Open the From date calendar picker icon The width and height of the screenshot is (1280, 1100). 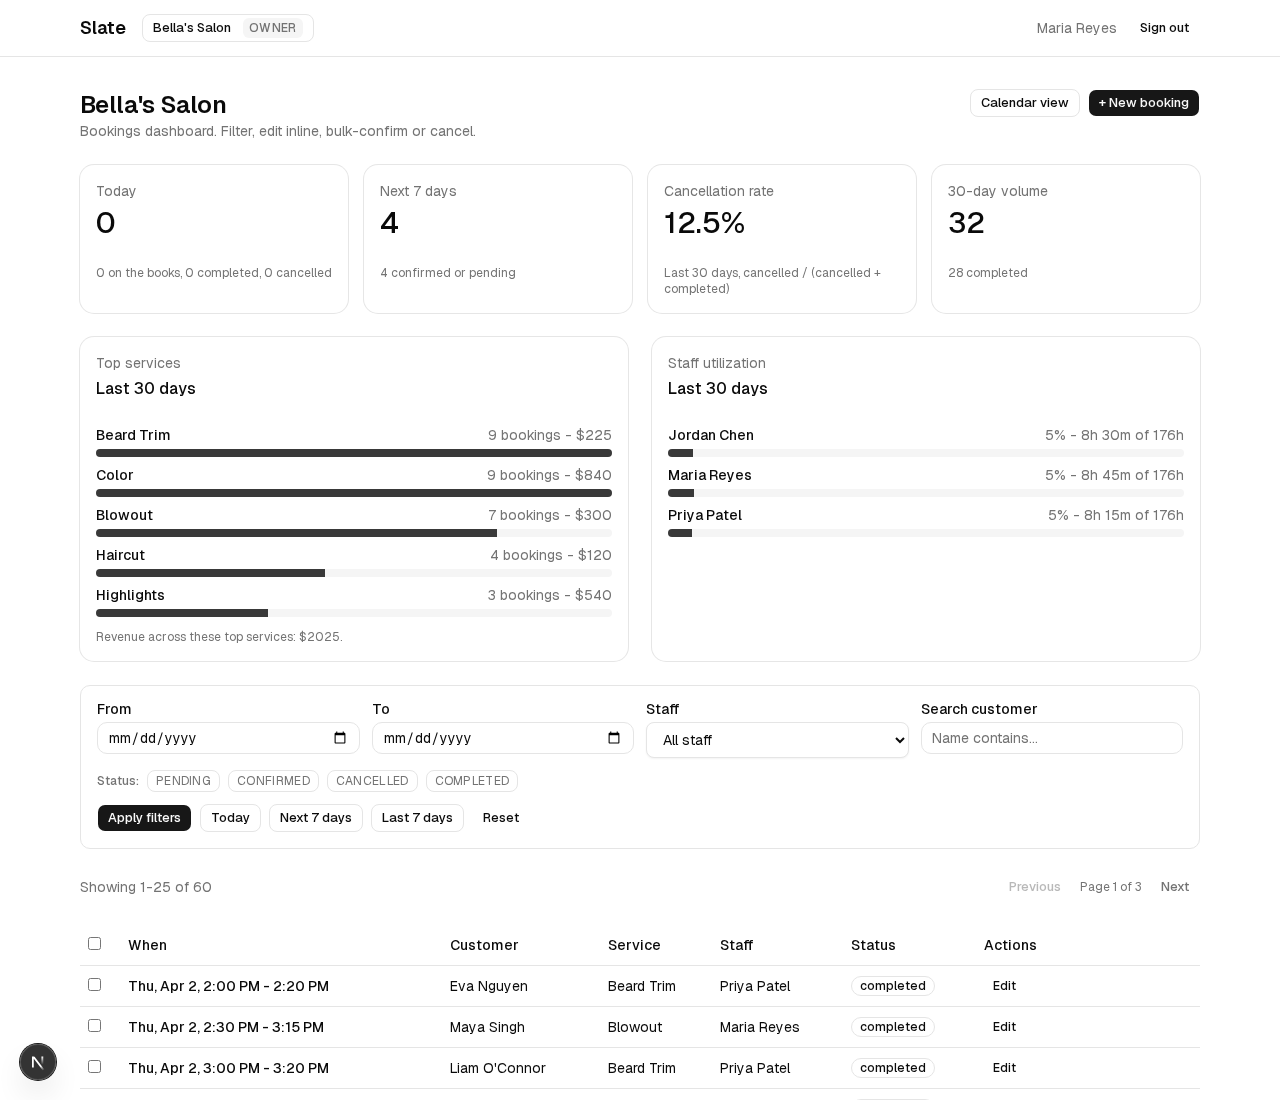pyautogui.click(x=340, y=738)
